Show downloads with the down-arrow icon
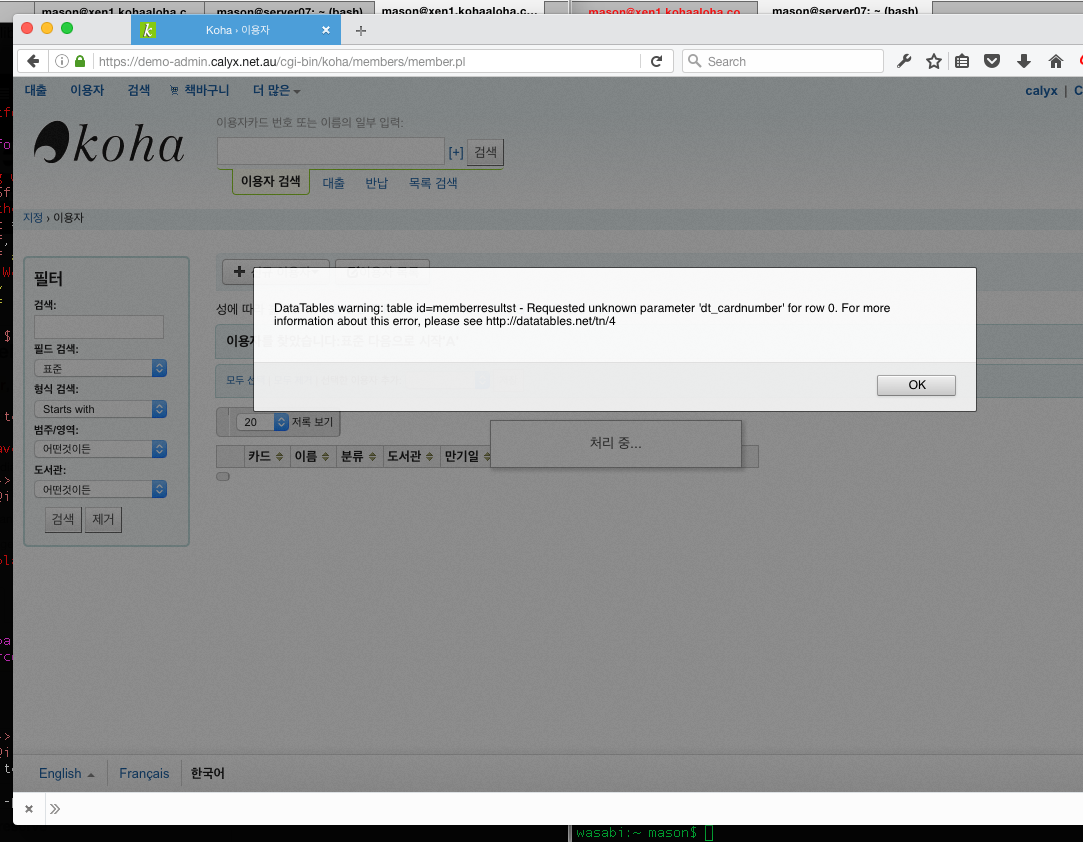Screen dimensions: 1083x842 pos(1024,61)
